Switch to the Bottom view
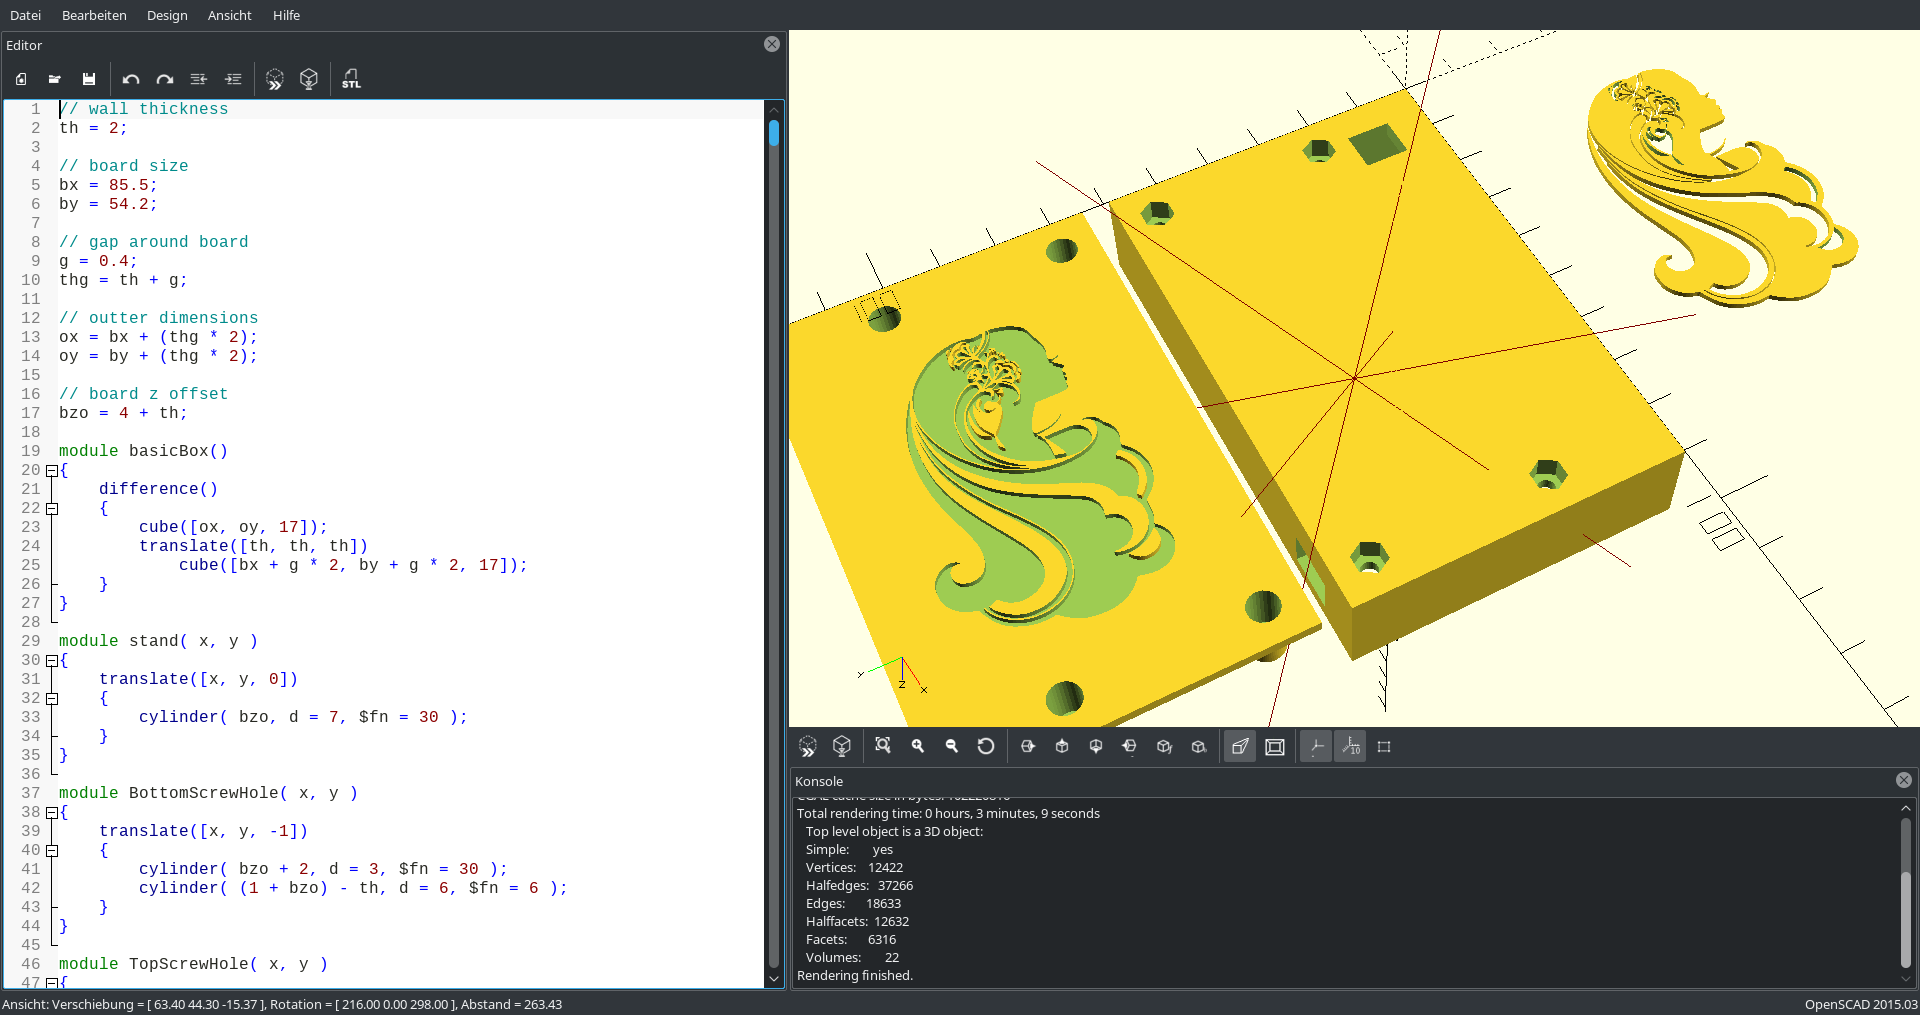 click(x=1096, y=746)
